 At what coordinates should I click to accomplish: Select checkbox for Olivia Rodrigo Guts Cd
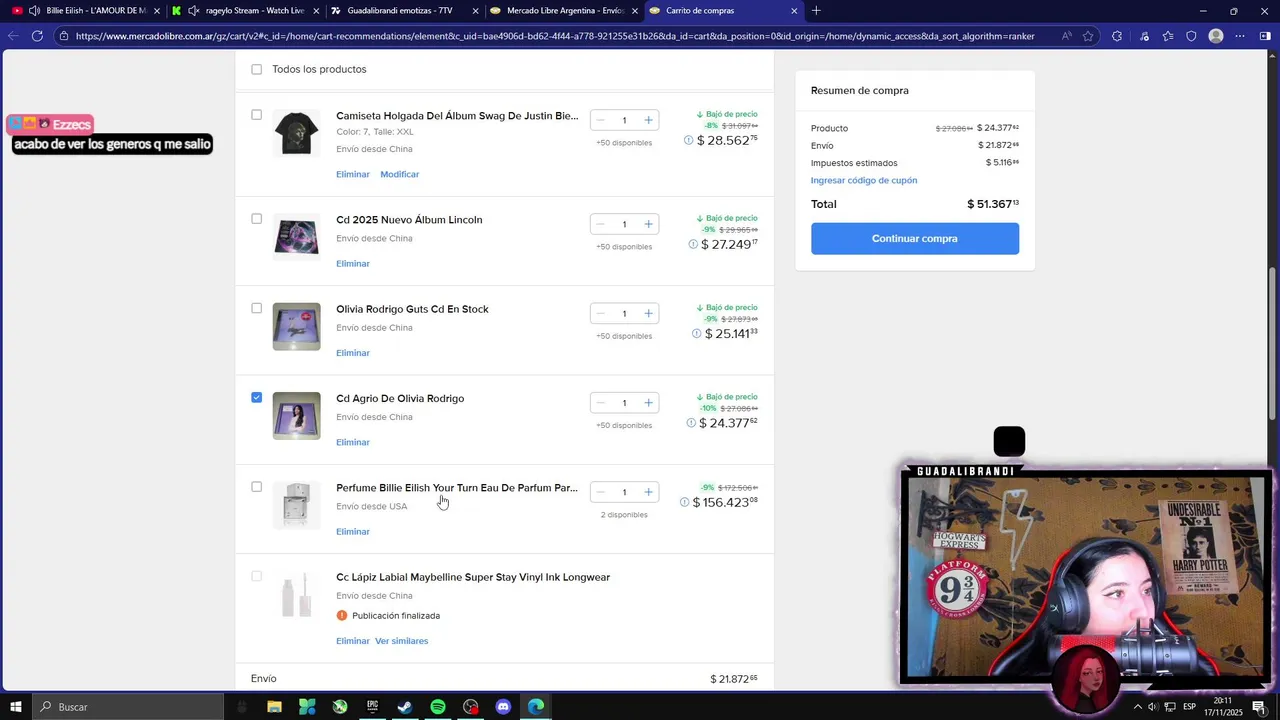[x=257, y=308]
